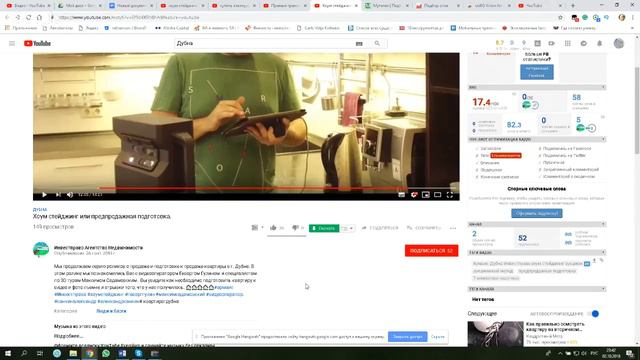Click the предпродажная подготовка video tag
This screenshot has height=360, width=640.
coord(547,271)
